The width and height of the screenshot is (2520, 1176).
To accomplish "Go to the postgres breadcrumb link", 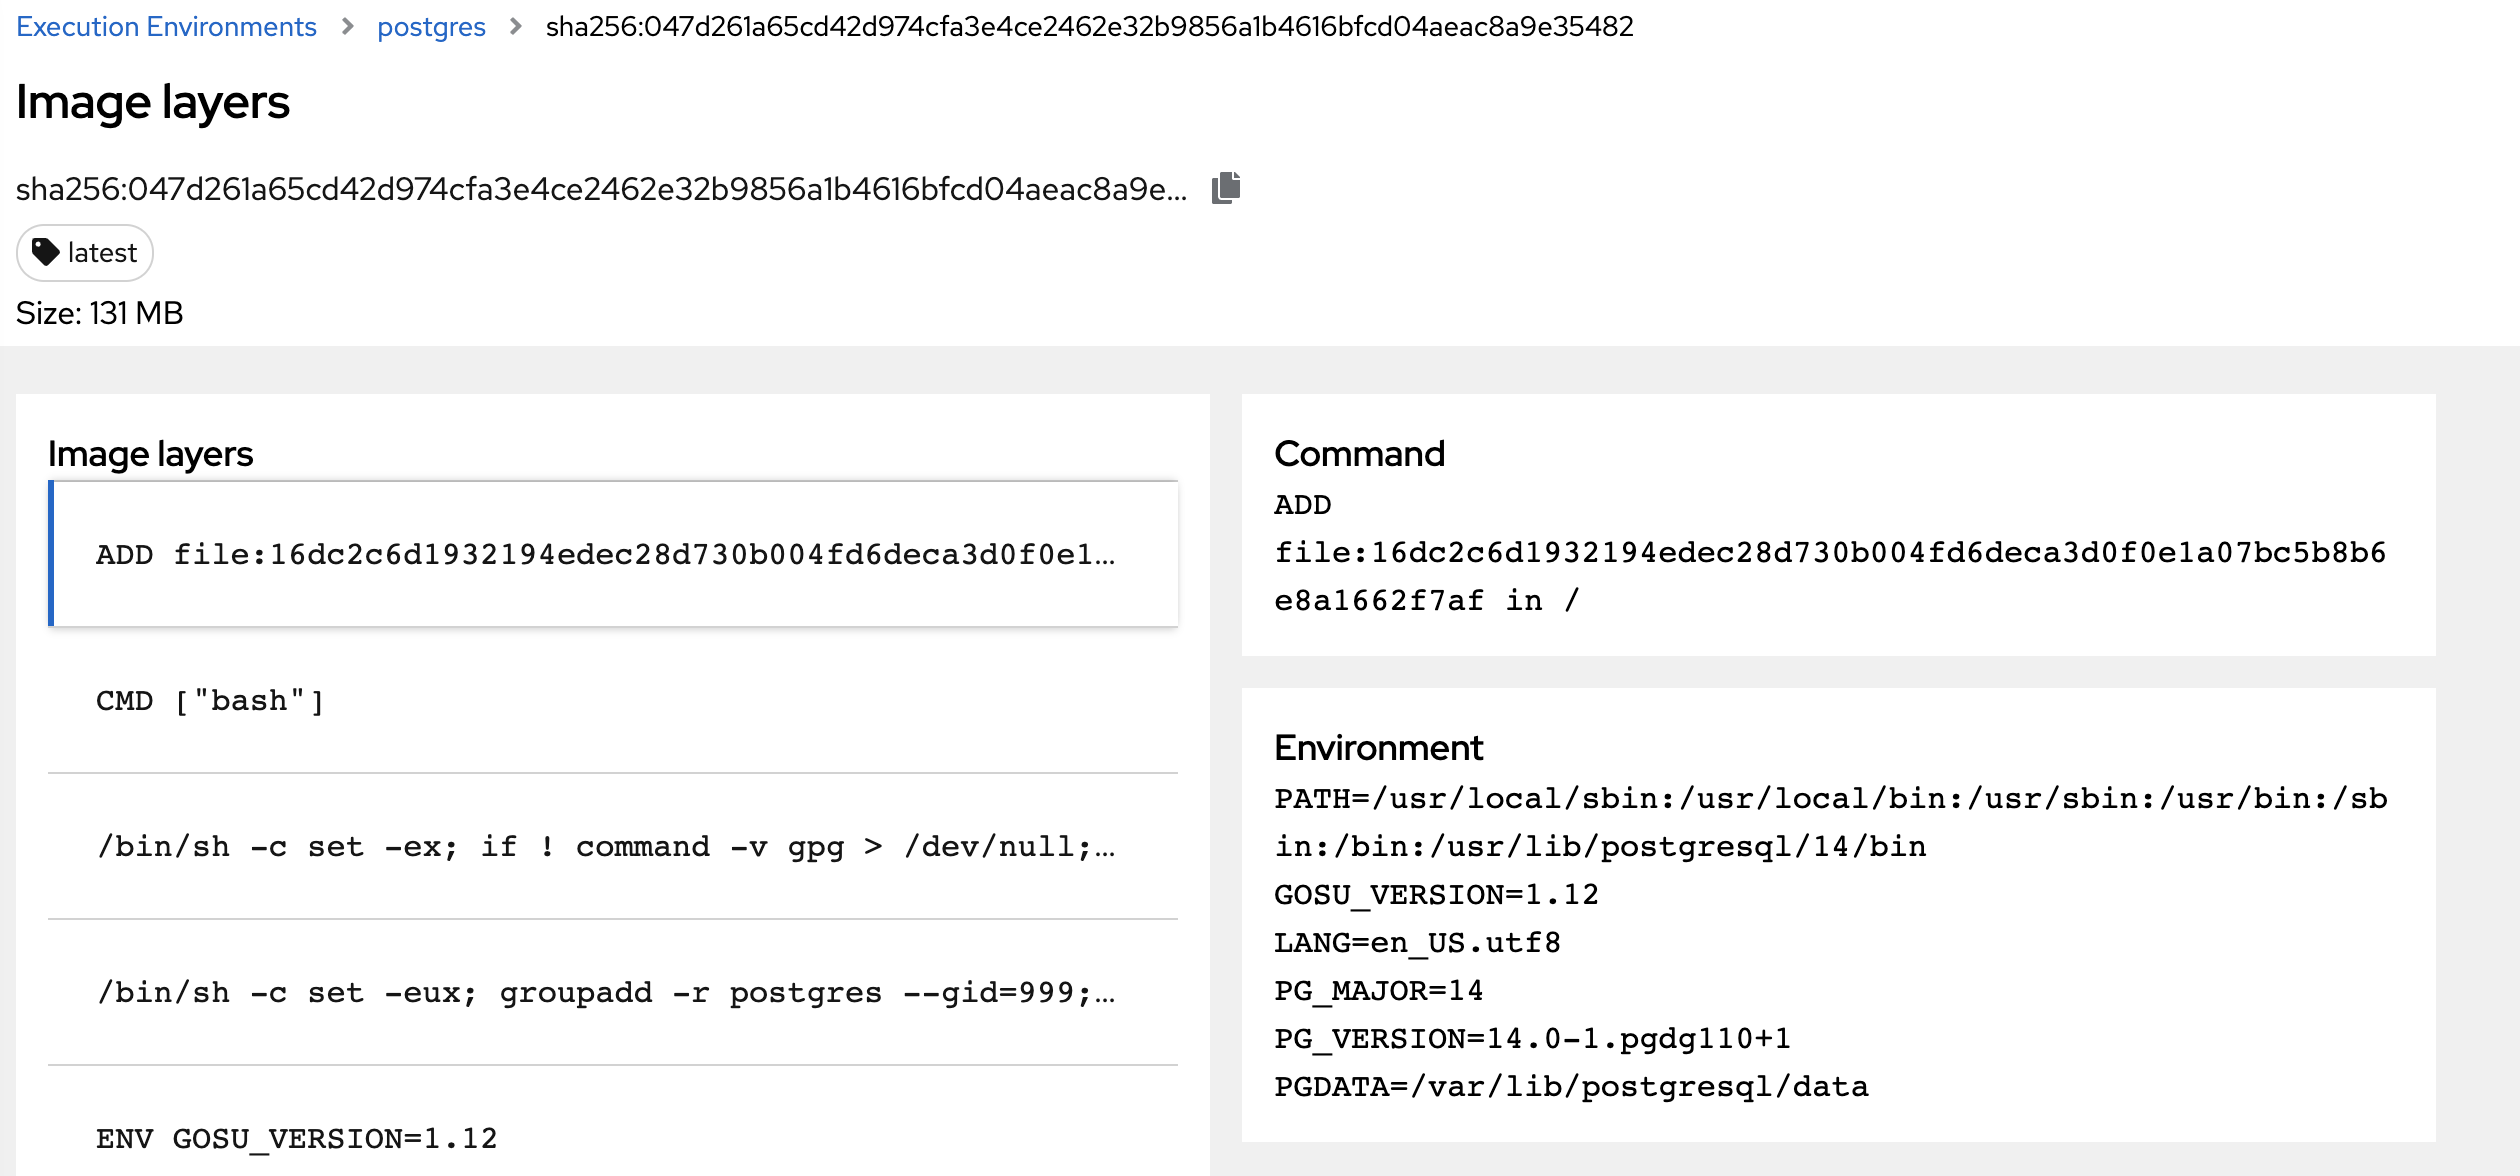I will tap(431, 27).
